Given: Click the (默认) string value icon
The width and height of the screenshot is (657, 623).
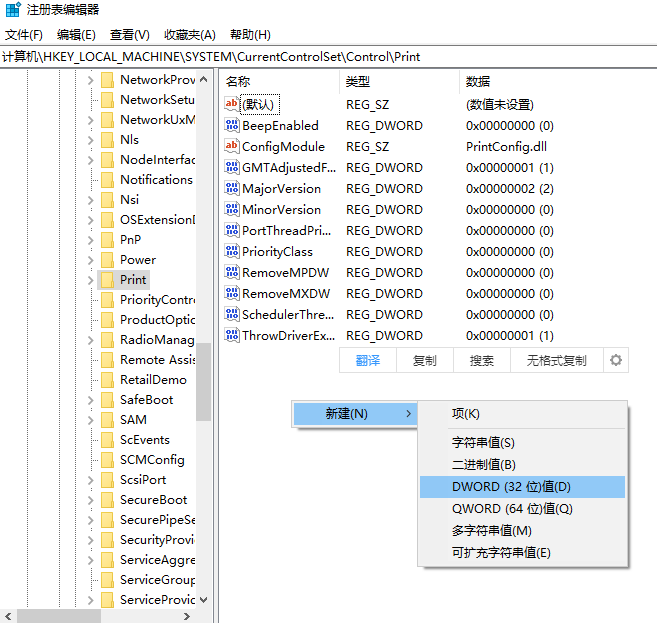Looking at the screenshot, I should click(232, 104).
